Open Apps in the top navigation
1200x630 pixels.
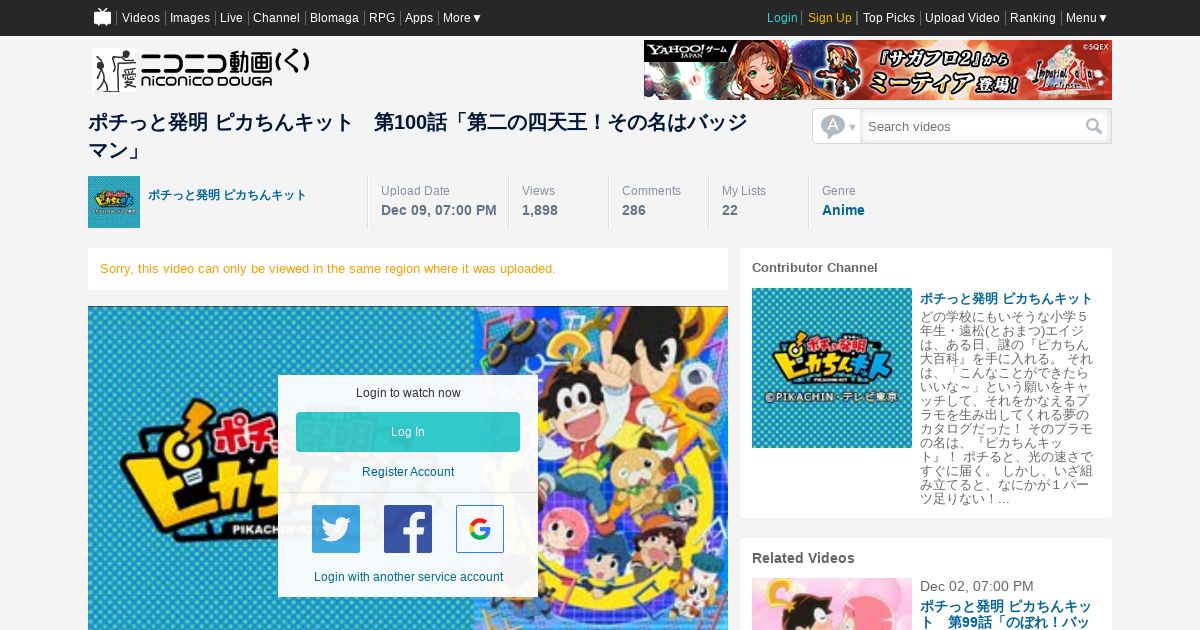[419, 18]
